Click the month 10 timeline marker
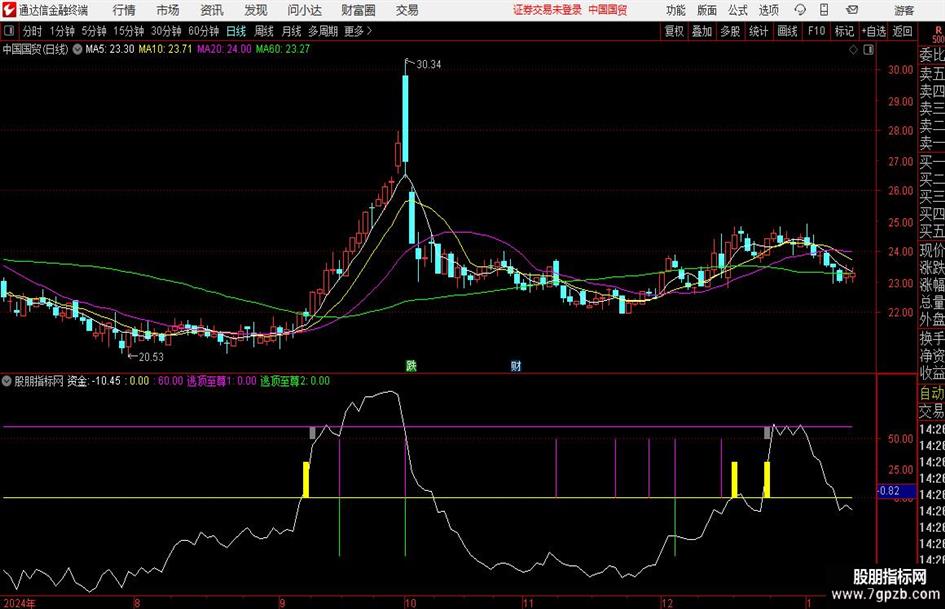 410,603
